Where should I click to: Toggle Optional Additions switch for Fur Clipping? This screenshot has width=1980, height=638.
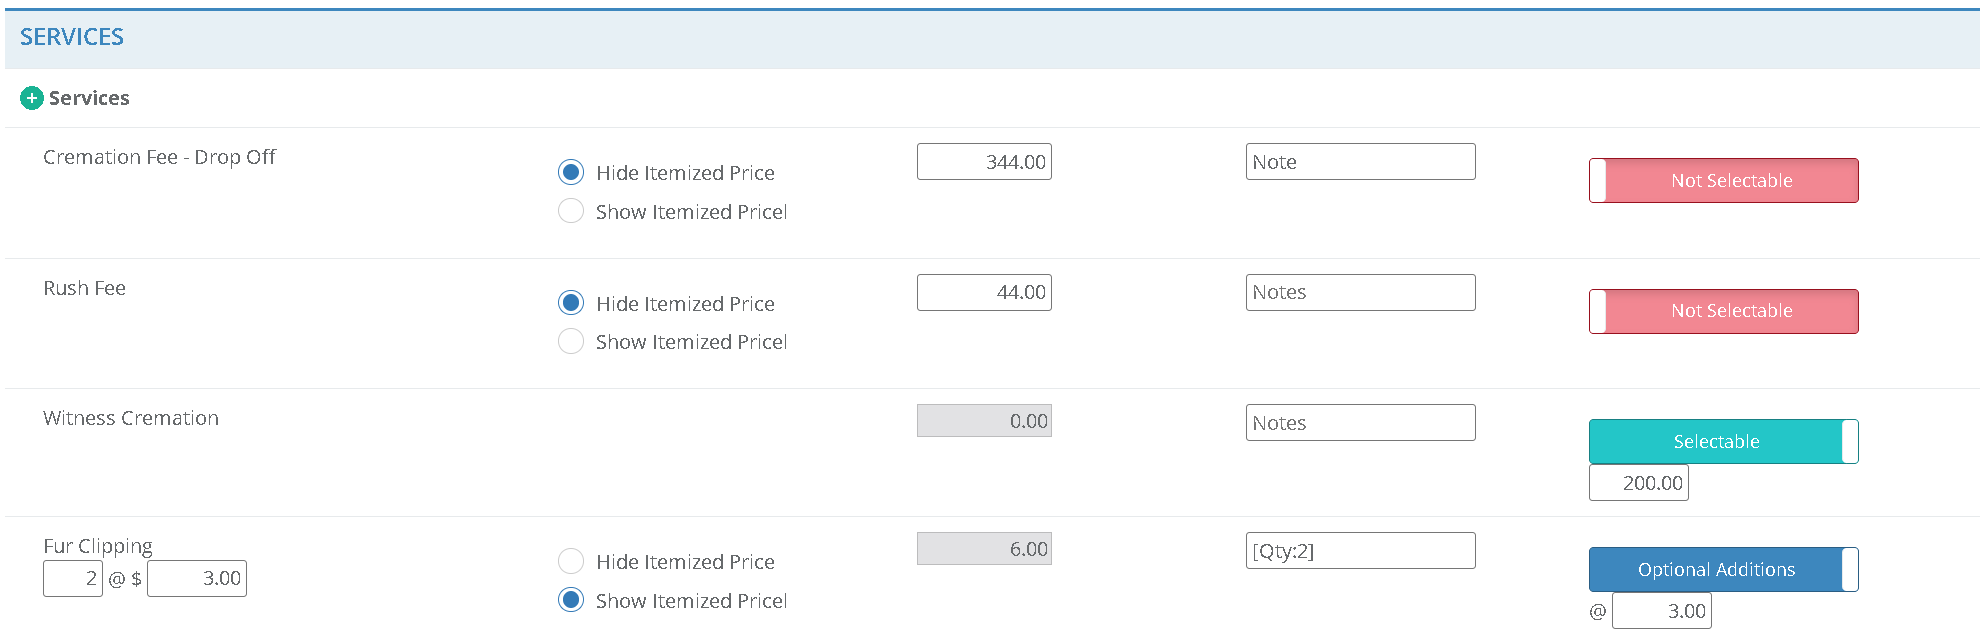(x=1723, y=569)
